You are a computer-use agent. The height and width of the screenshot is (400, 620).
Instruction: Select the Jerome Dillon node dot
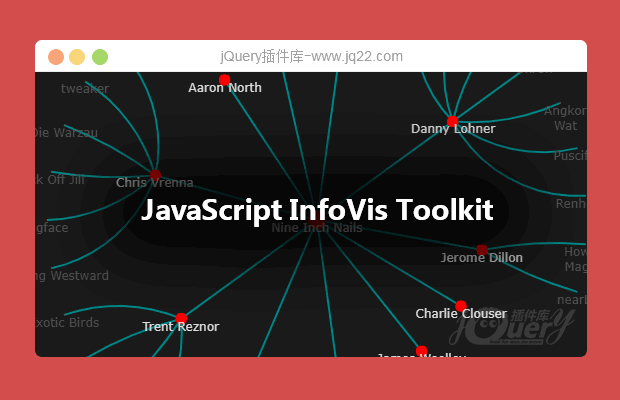(482, 250)
